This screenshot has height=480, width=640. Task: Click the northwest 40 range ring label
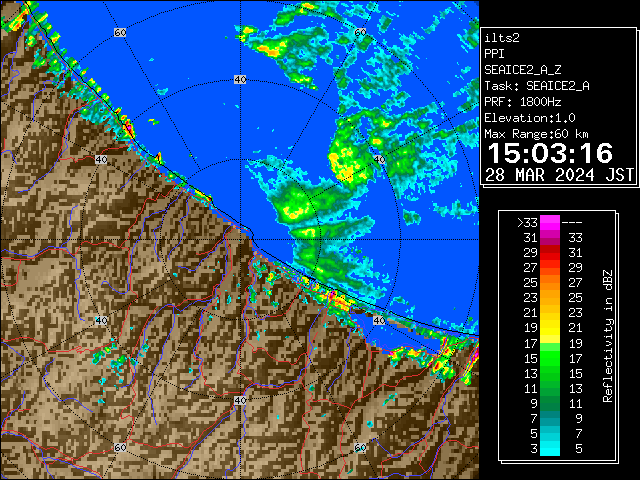[x=101, y=160]
